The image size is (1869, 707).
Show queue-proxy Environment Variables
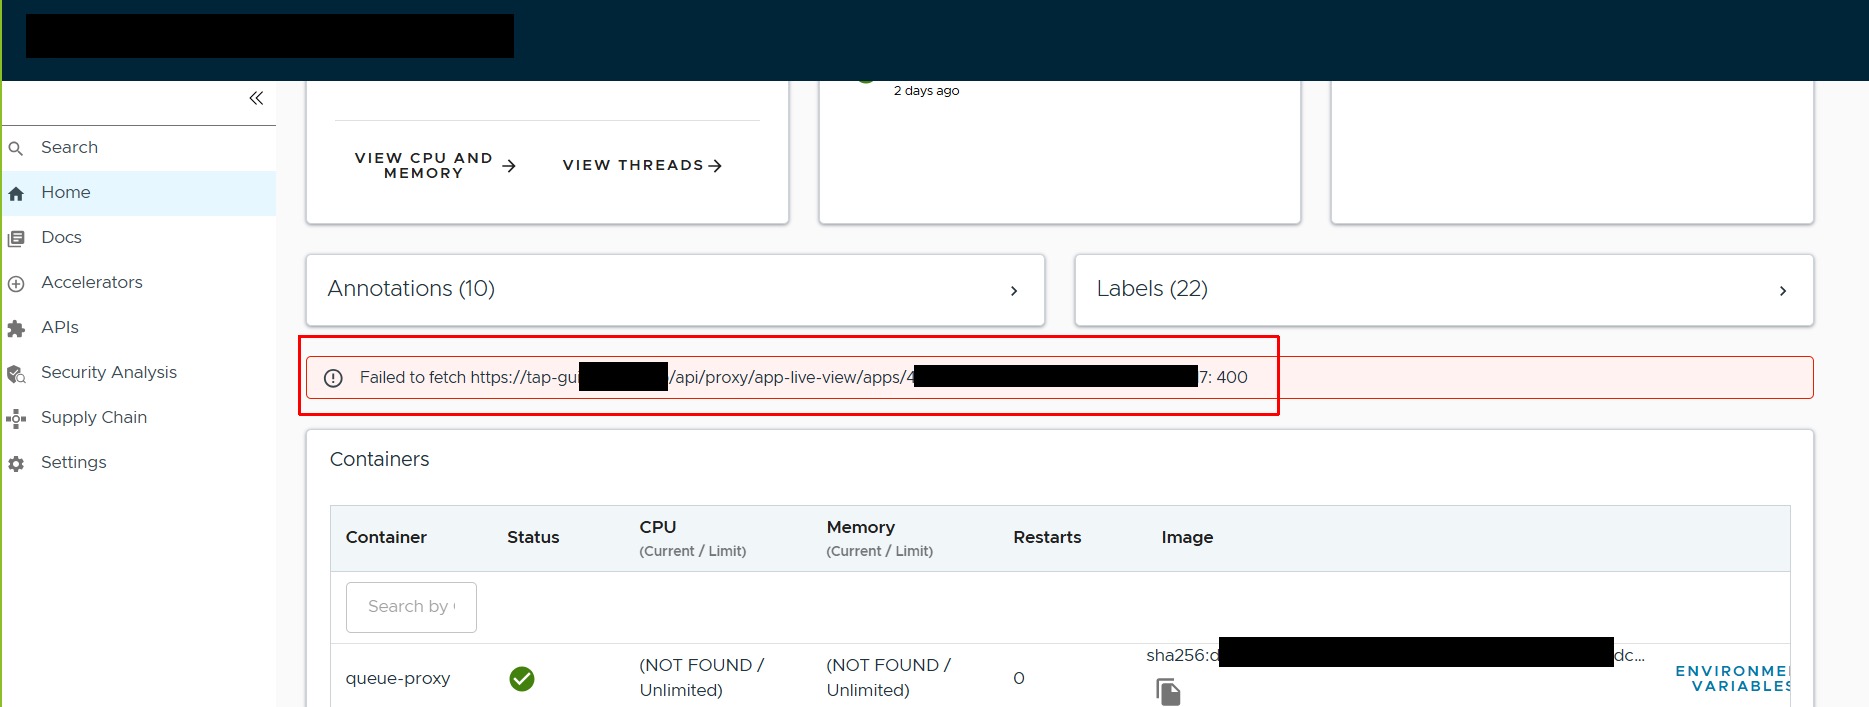click(x=1732, y=678)
